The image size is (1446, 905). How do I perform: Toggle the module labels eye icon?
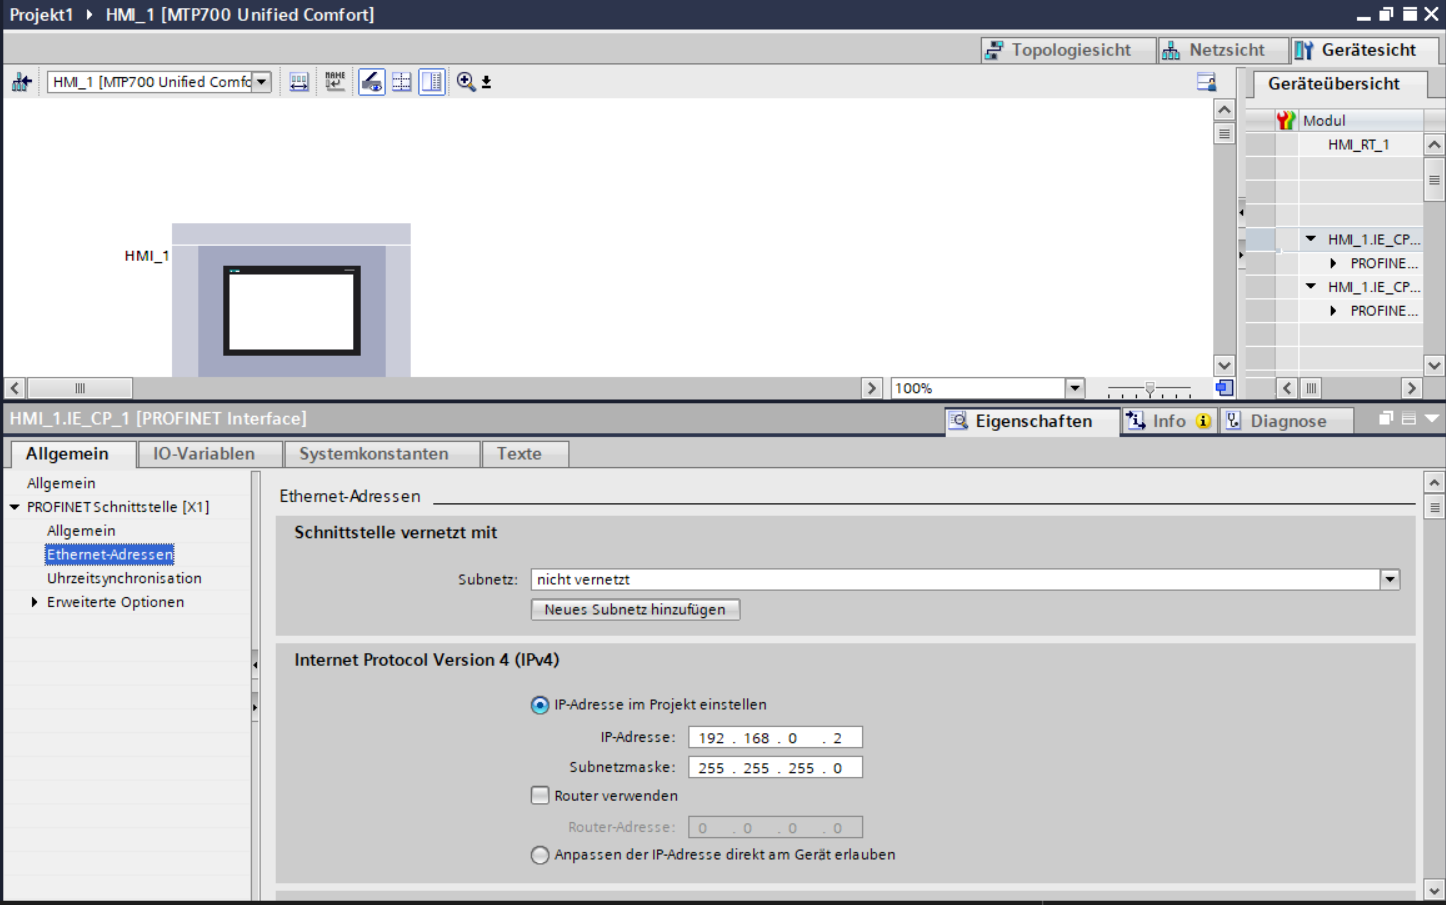click(x=371, y=82)
